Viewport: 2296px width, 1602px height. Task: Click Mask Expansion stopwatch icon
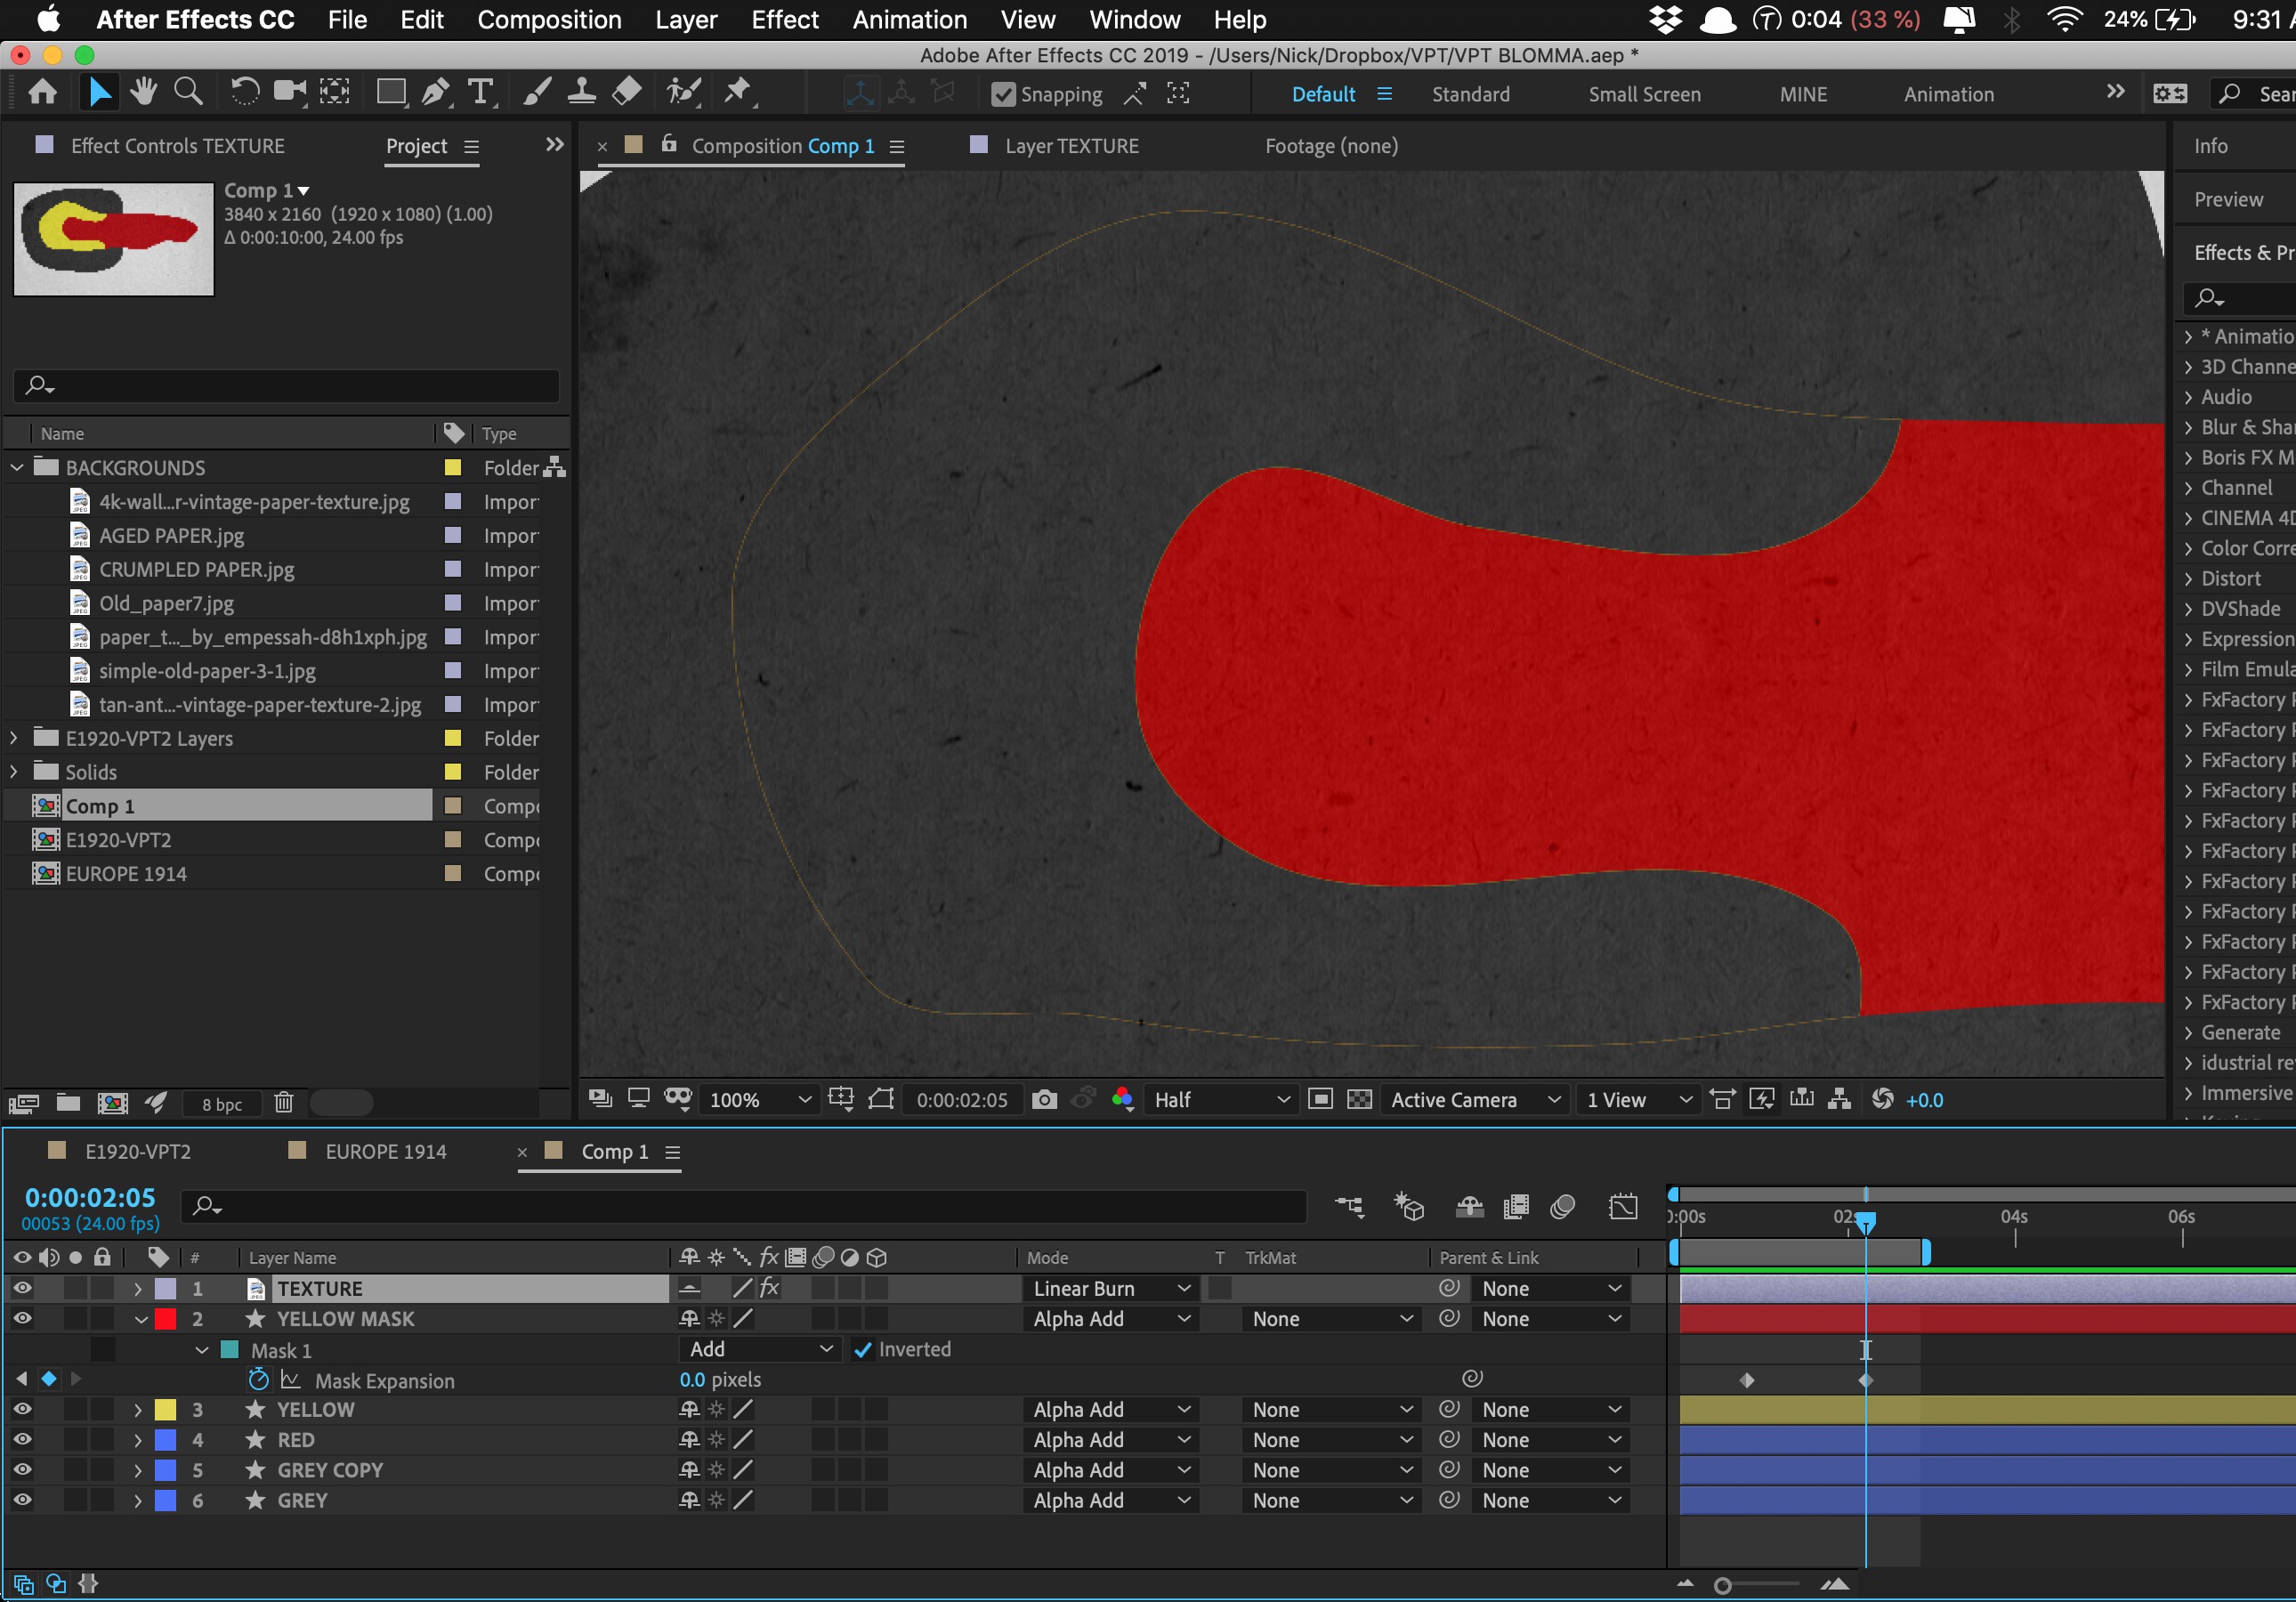pyautogui.click(x=258, y=1380)
